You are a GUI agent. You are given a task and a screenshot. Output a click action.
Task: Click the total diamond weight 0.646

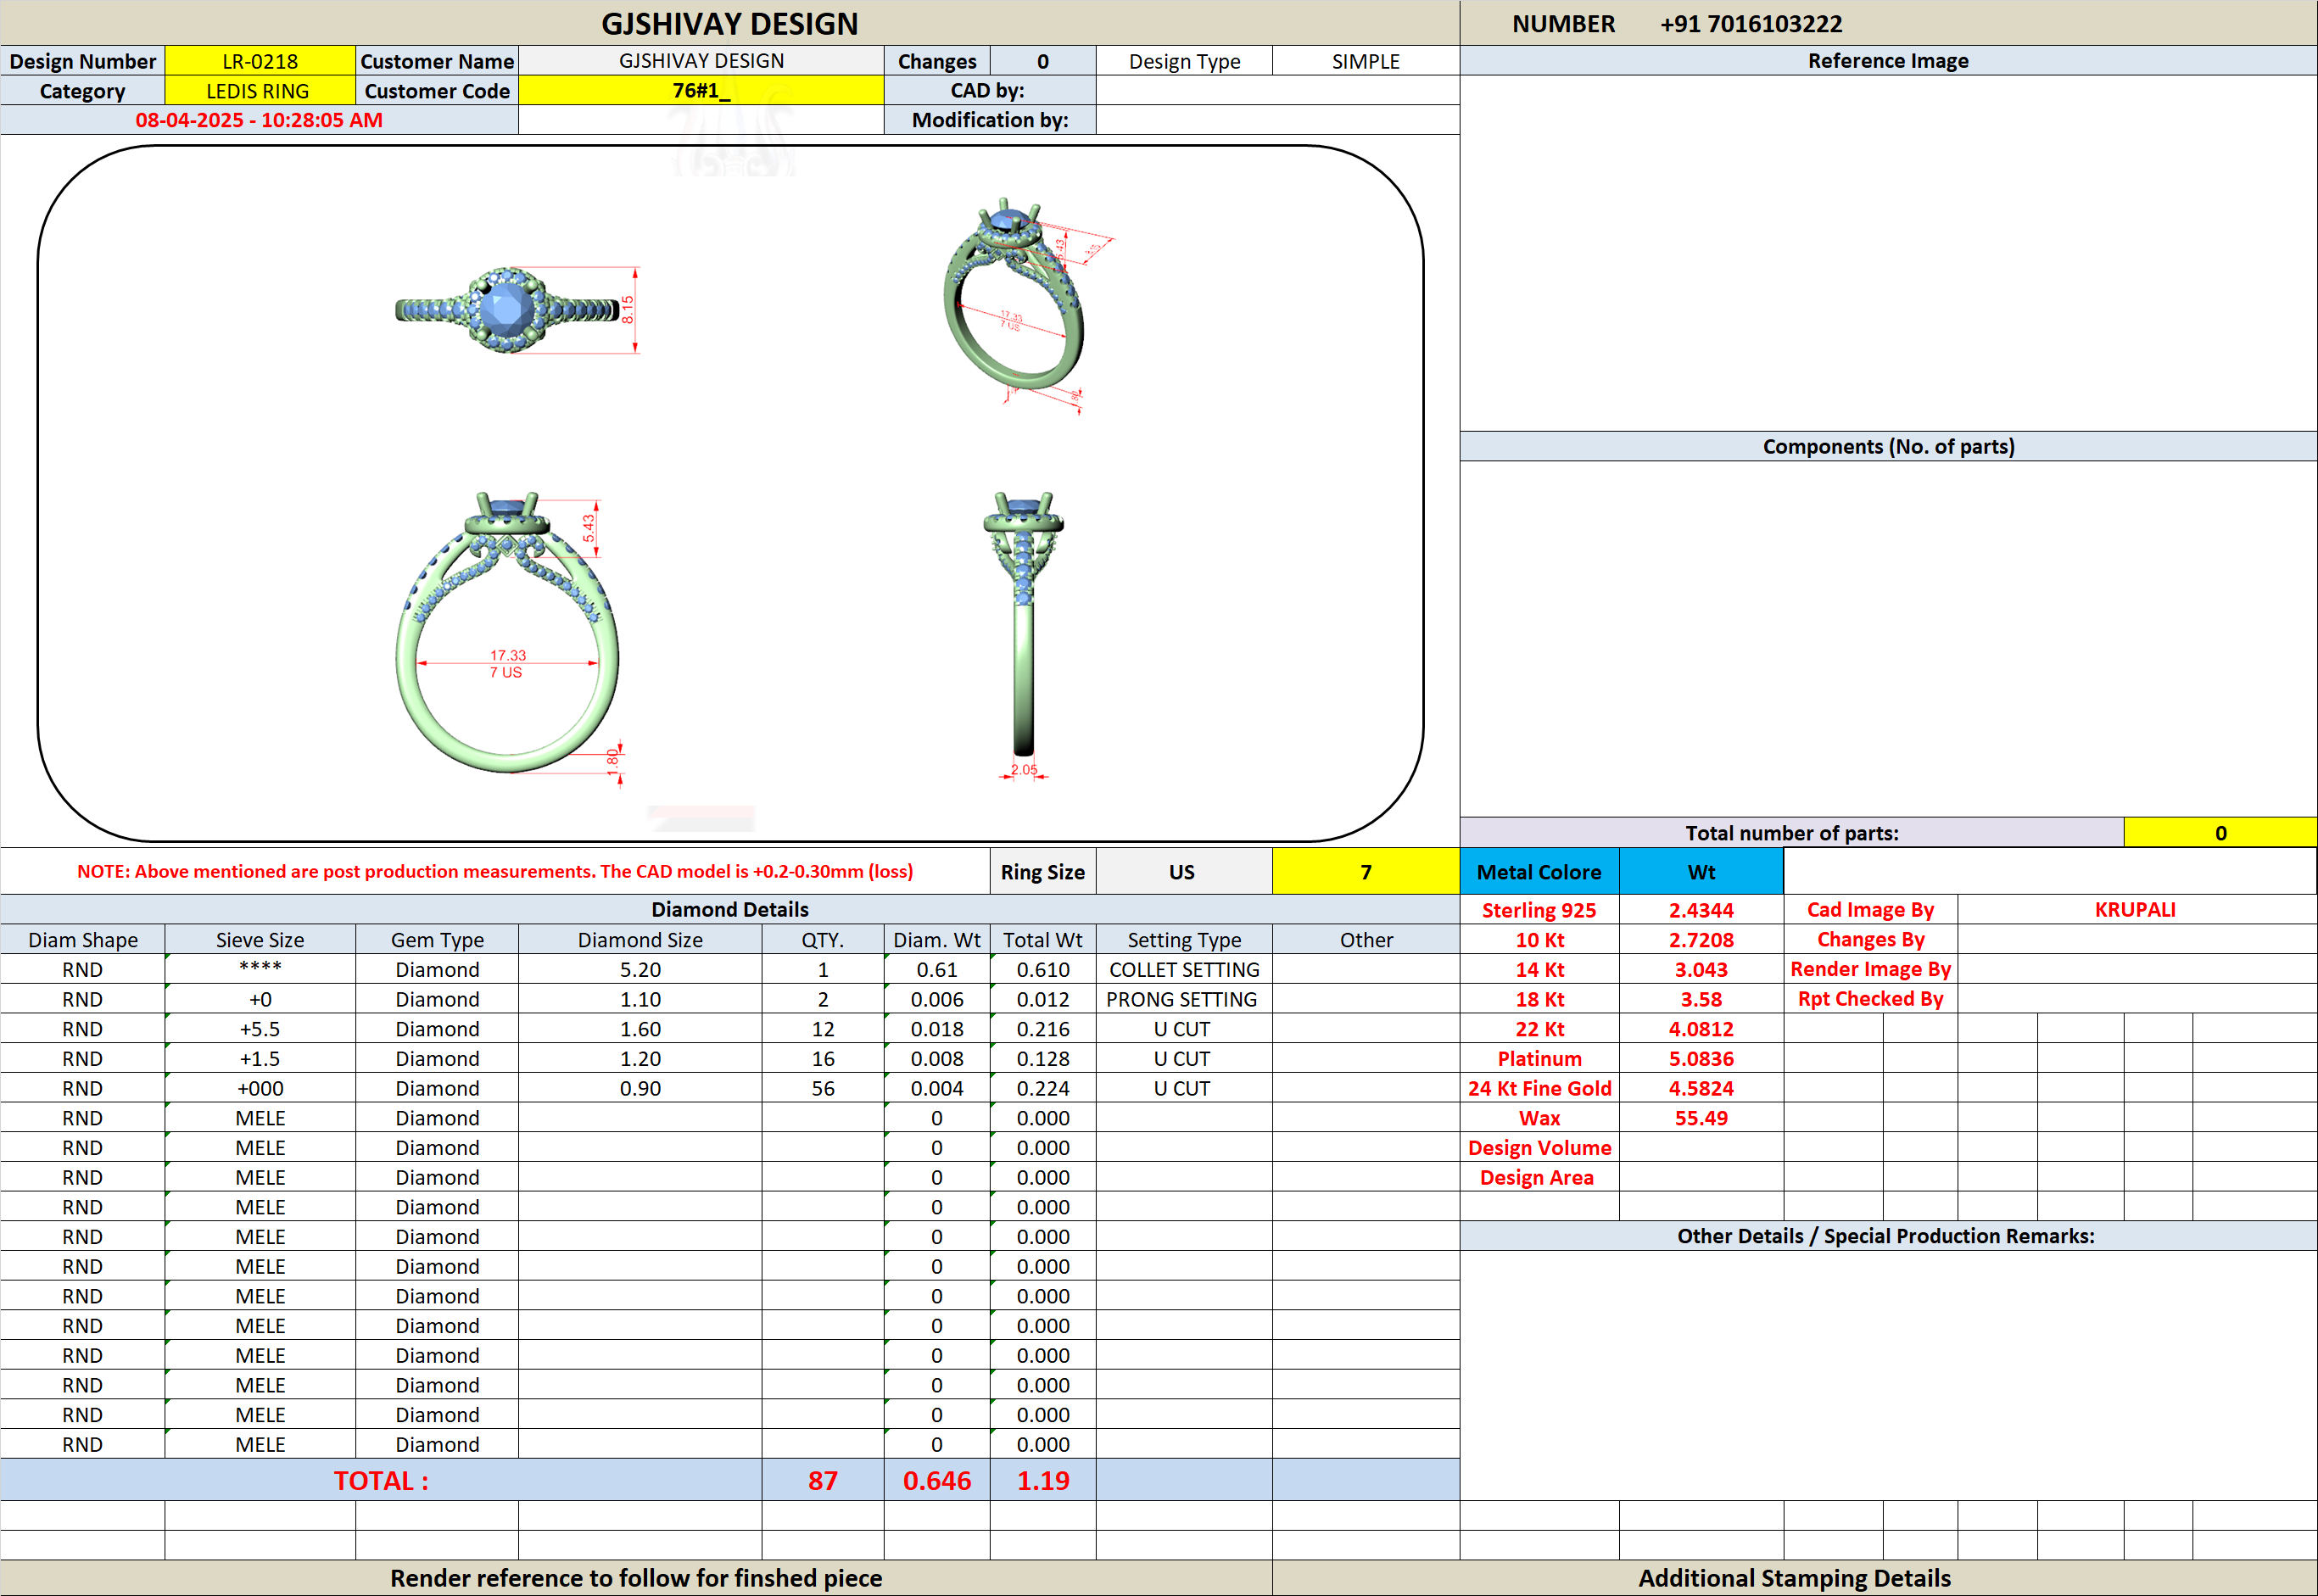[x=937, y=1480]
